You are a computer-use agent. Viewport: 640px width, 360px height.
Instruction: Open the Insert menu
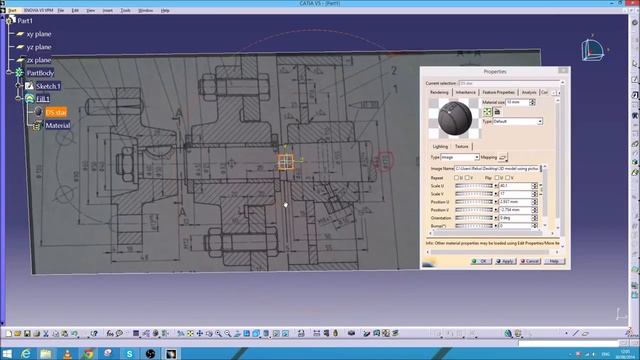(x=107, y=10)
